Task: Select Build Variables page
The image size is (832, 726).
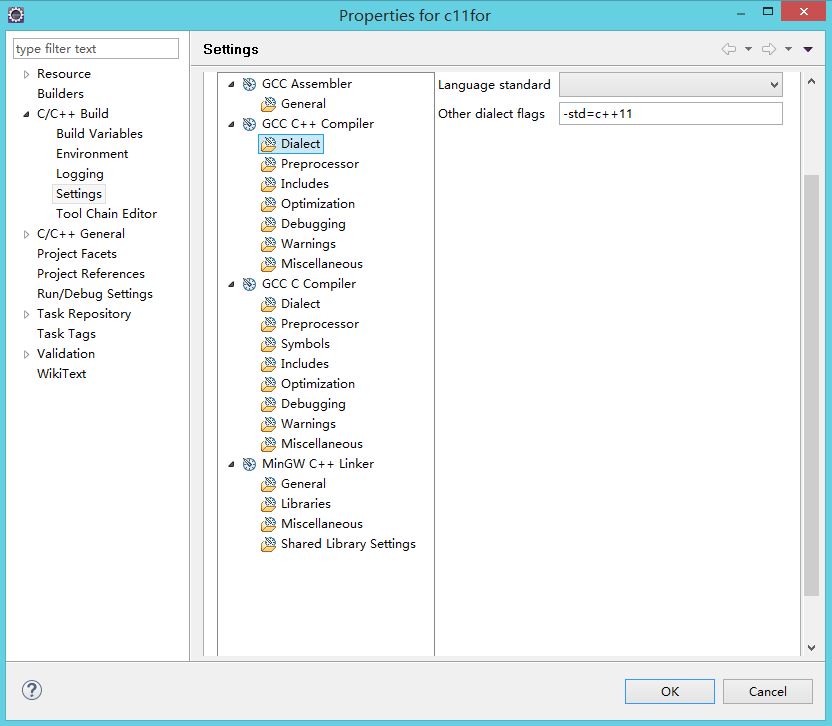Action: click(99, 134)
